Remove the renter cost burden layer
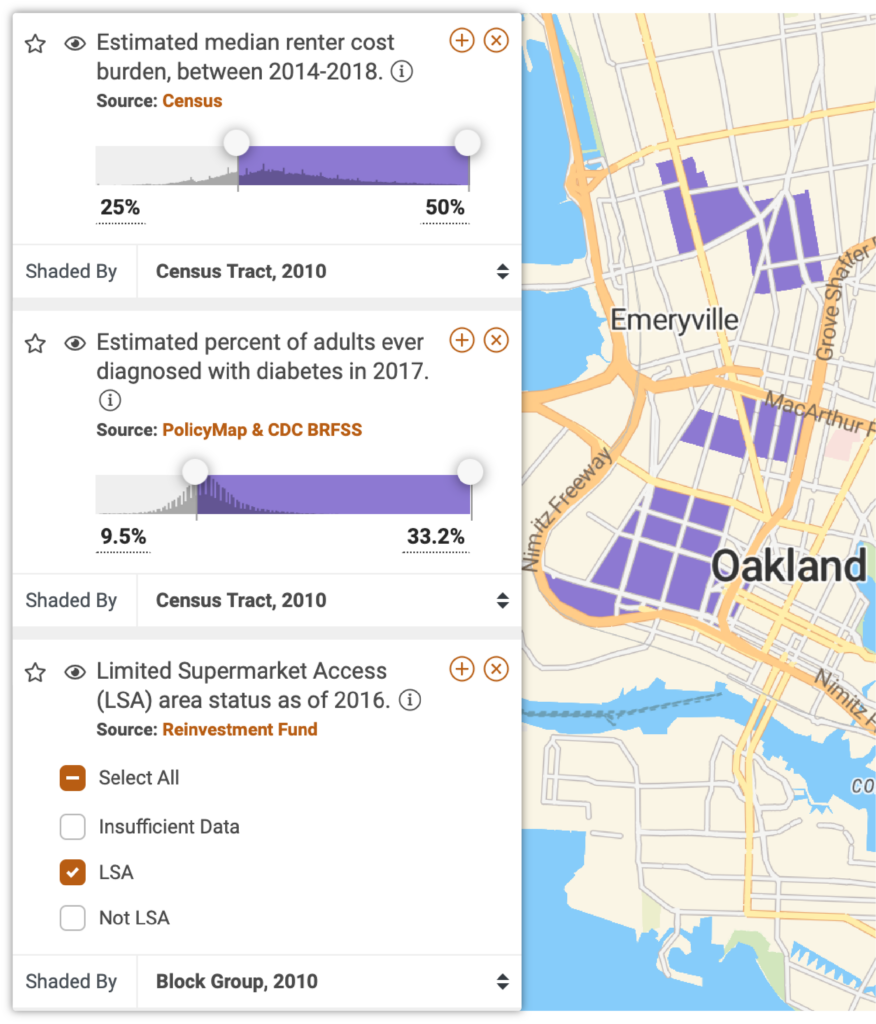Screen dimensions: 876x1024 (496, 40)
